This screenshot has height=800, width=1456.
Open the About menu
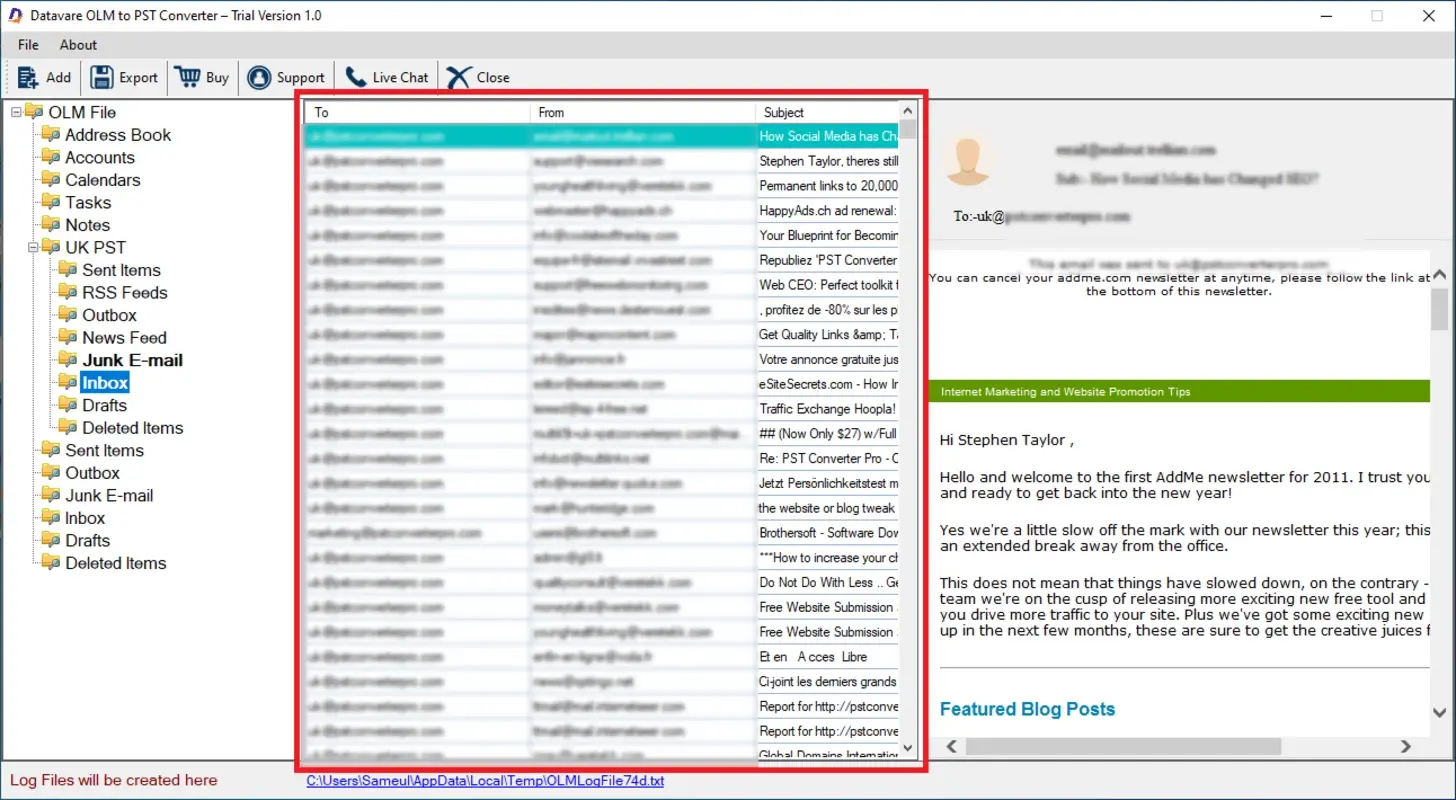[77, 45]
